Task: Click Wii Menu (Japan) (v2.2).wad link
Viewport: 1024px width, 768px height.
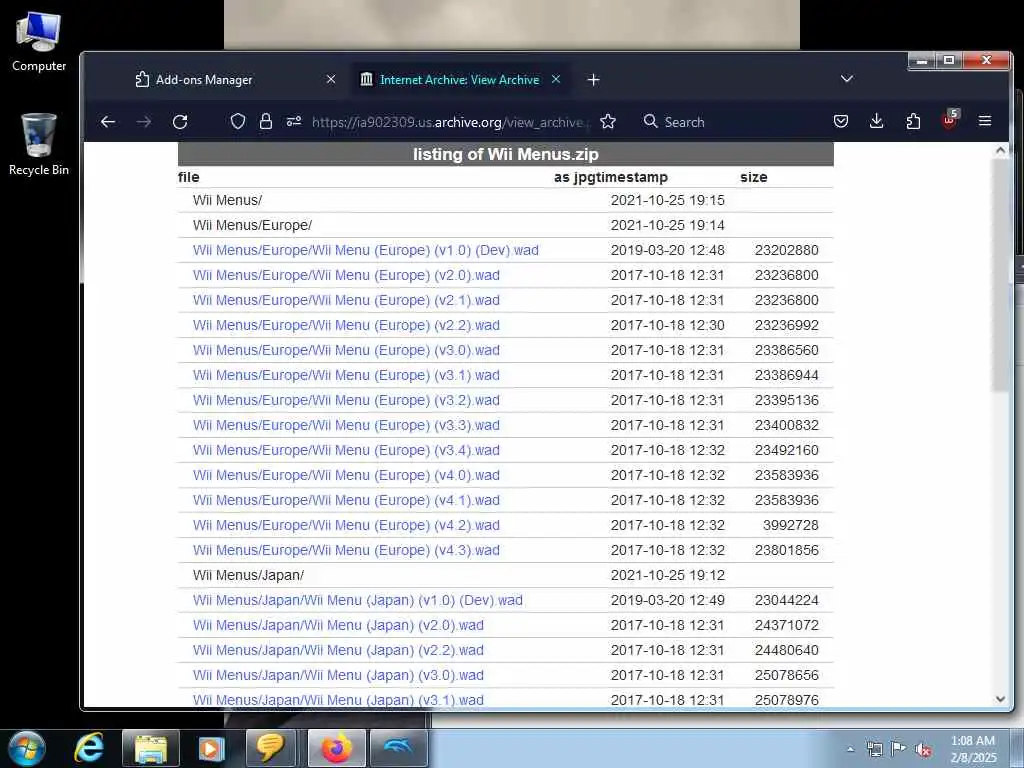Action: coord(338,650)
